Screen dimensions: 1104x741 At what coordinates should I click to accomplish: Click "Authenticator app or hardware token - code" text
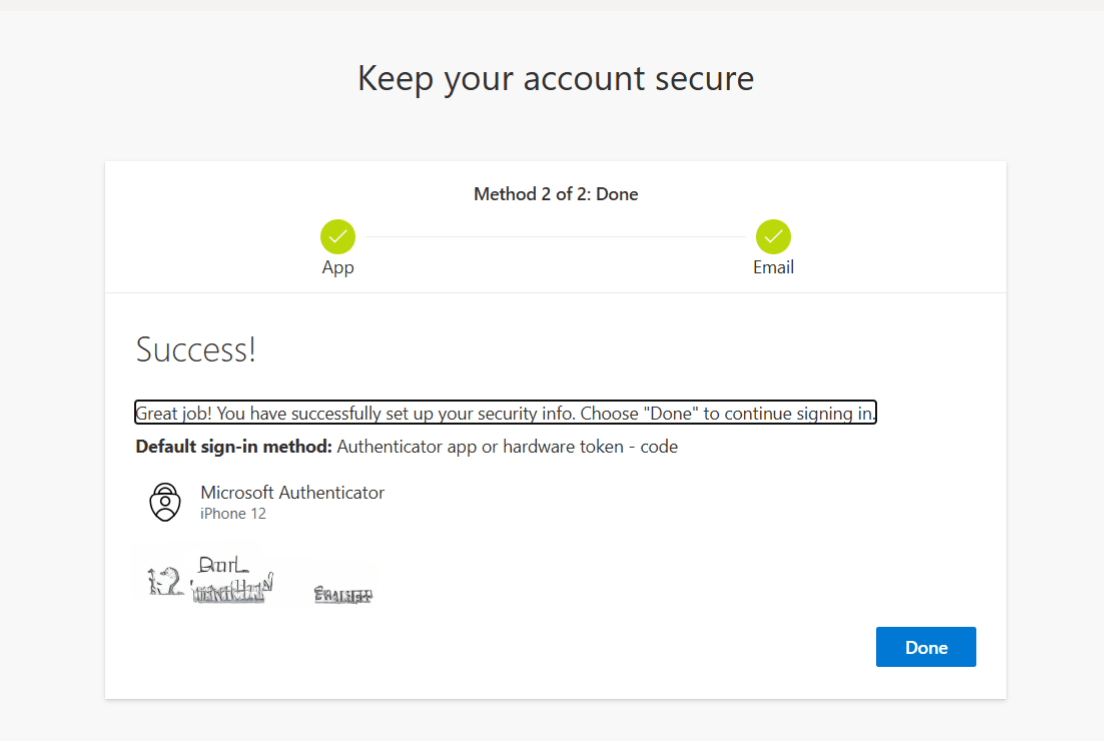point(507,447)
